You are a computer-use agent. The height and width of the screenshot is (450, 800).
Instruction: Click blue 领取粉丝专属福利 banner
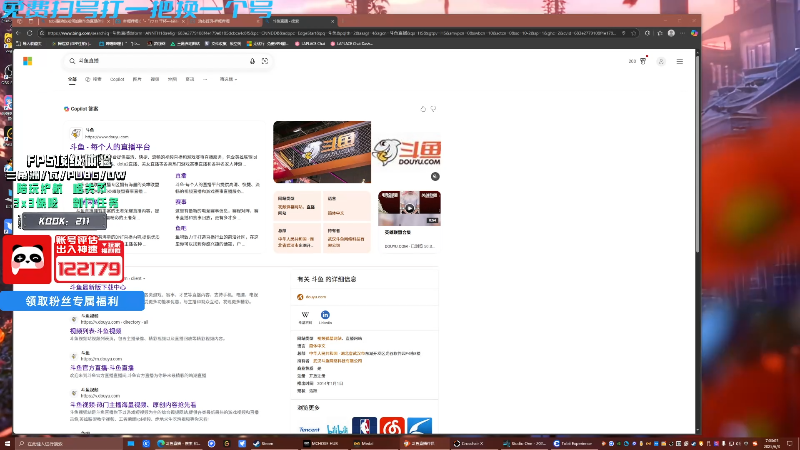(x=72, y=301)
